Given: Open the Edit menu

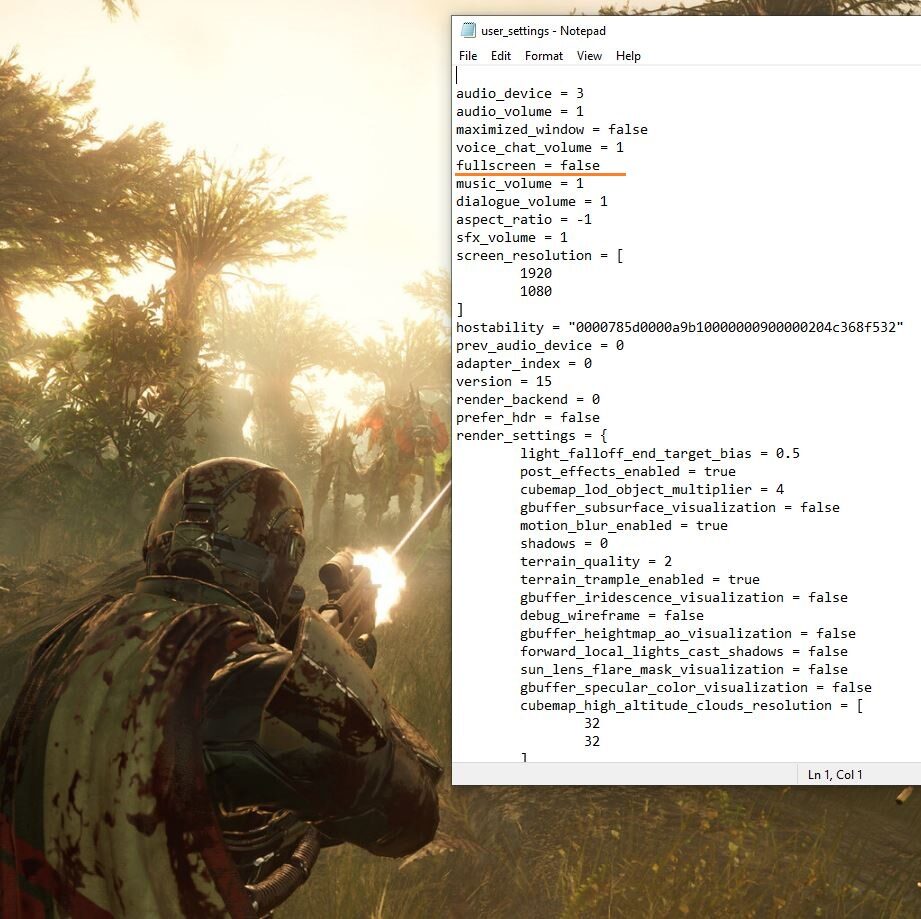Looking at the screenshot, I should click(x=501, y=56).
